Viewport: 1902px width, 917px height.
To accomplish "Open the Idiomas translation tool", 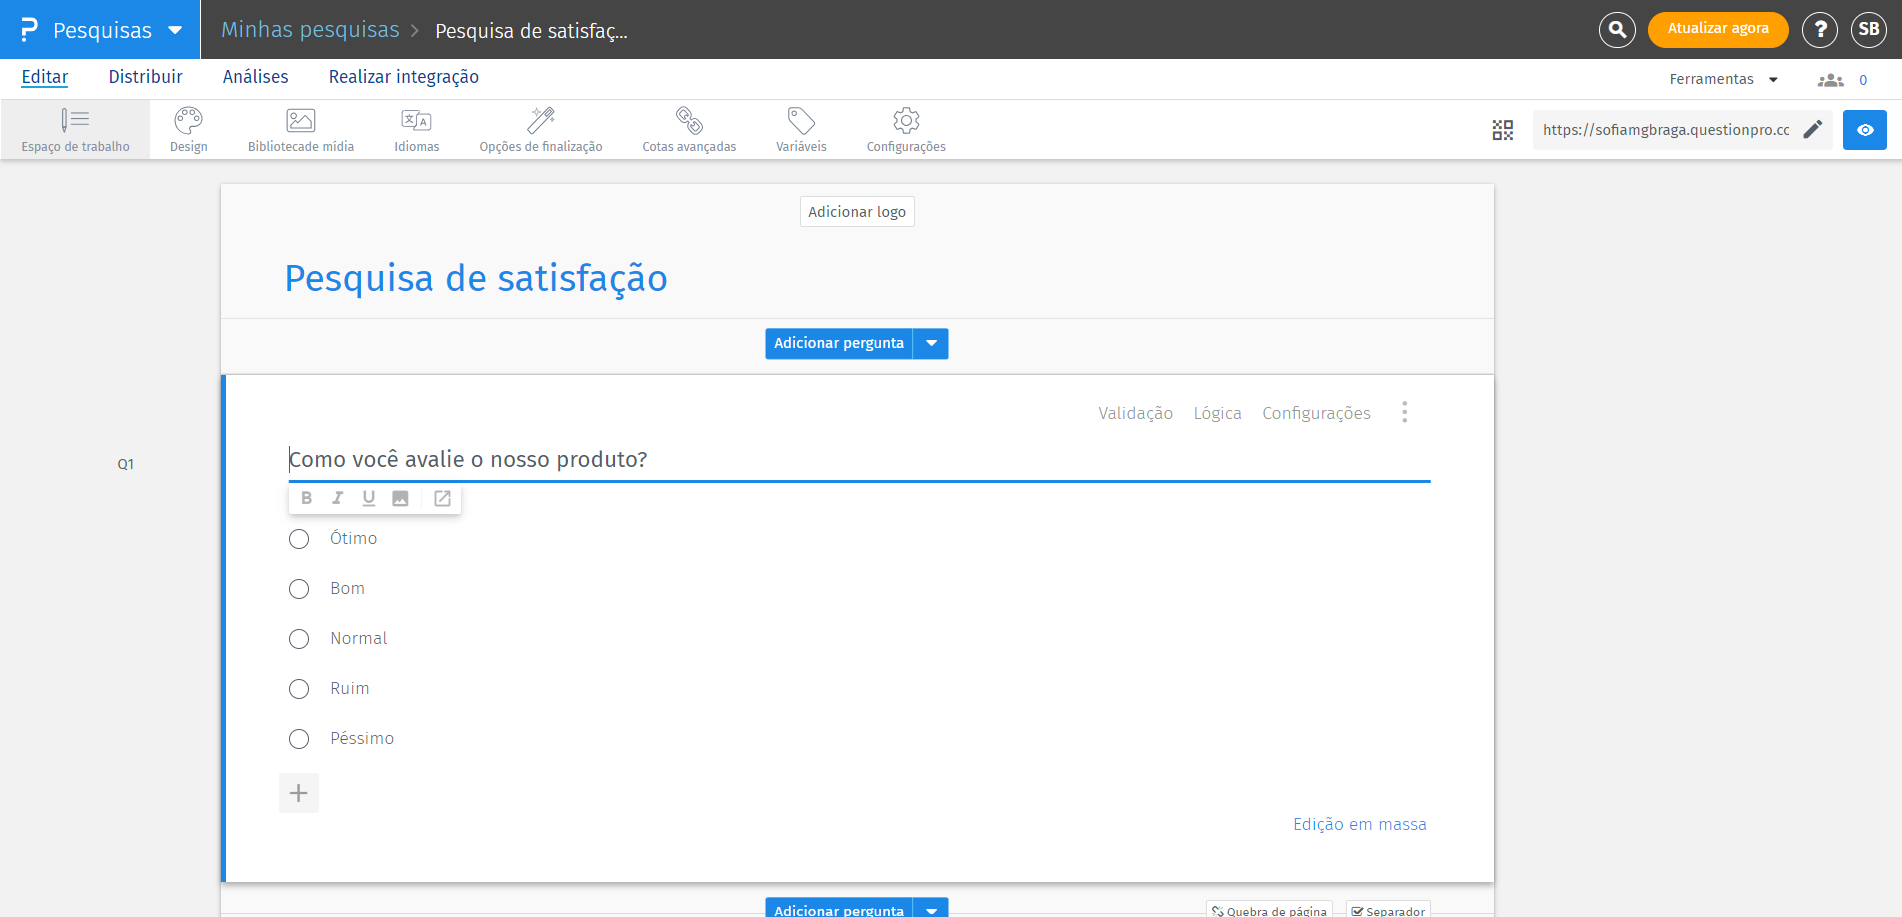I will [x=416, y=130].
